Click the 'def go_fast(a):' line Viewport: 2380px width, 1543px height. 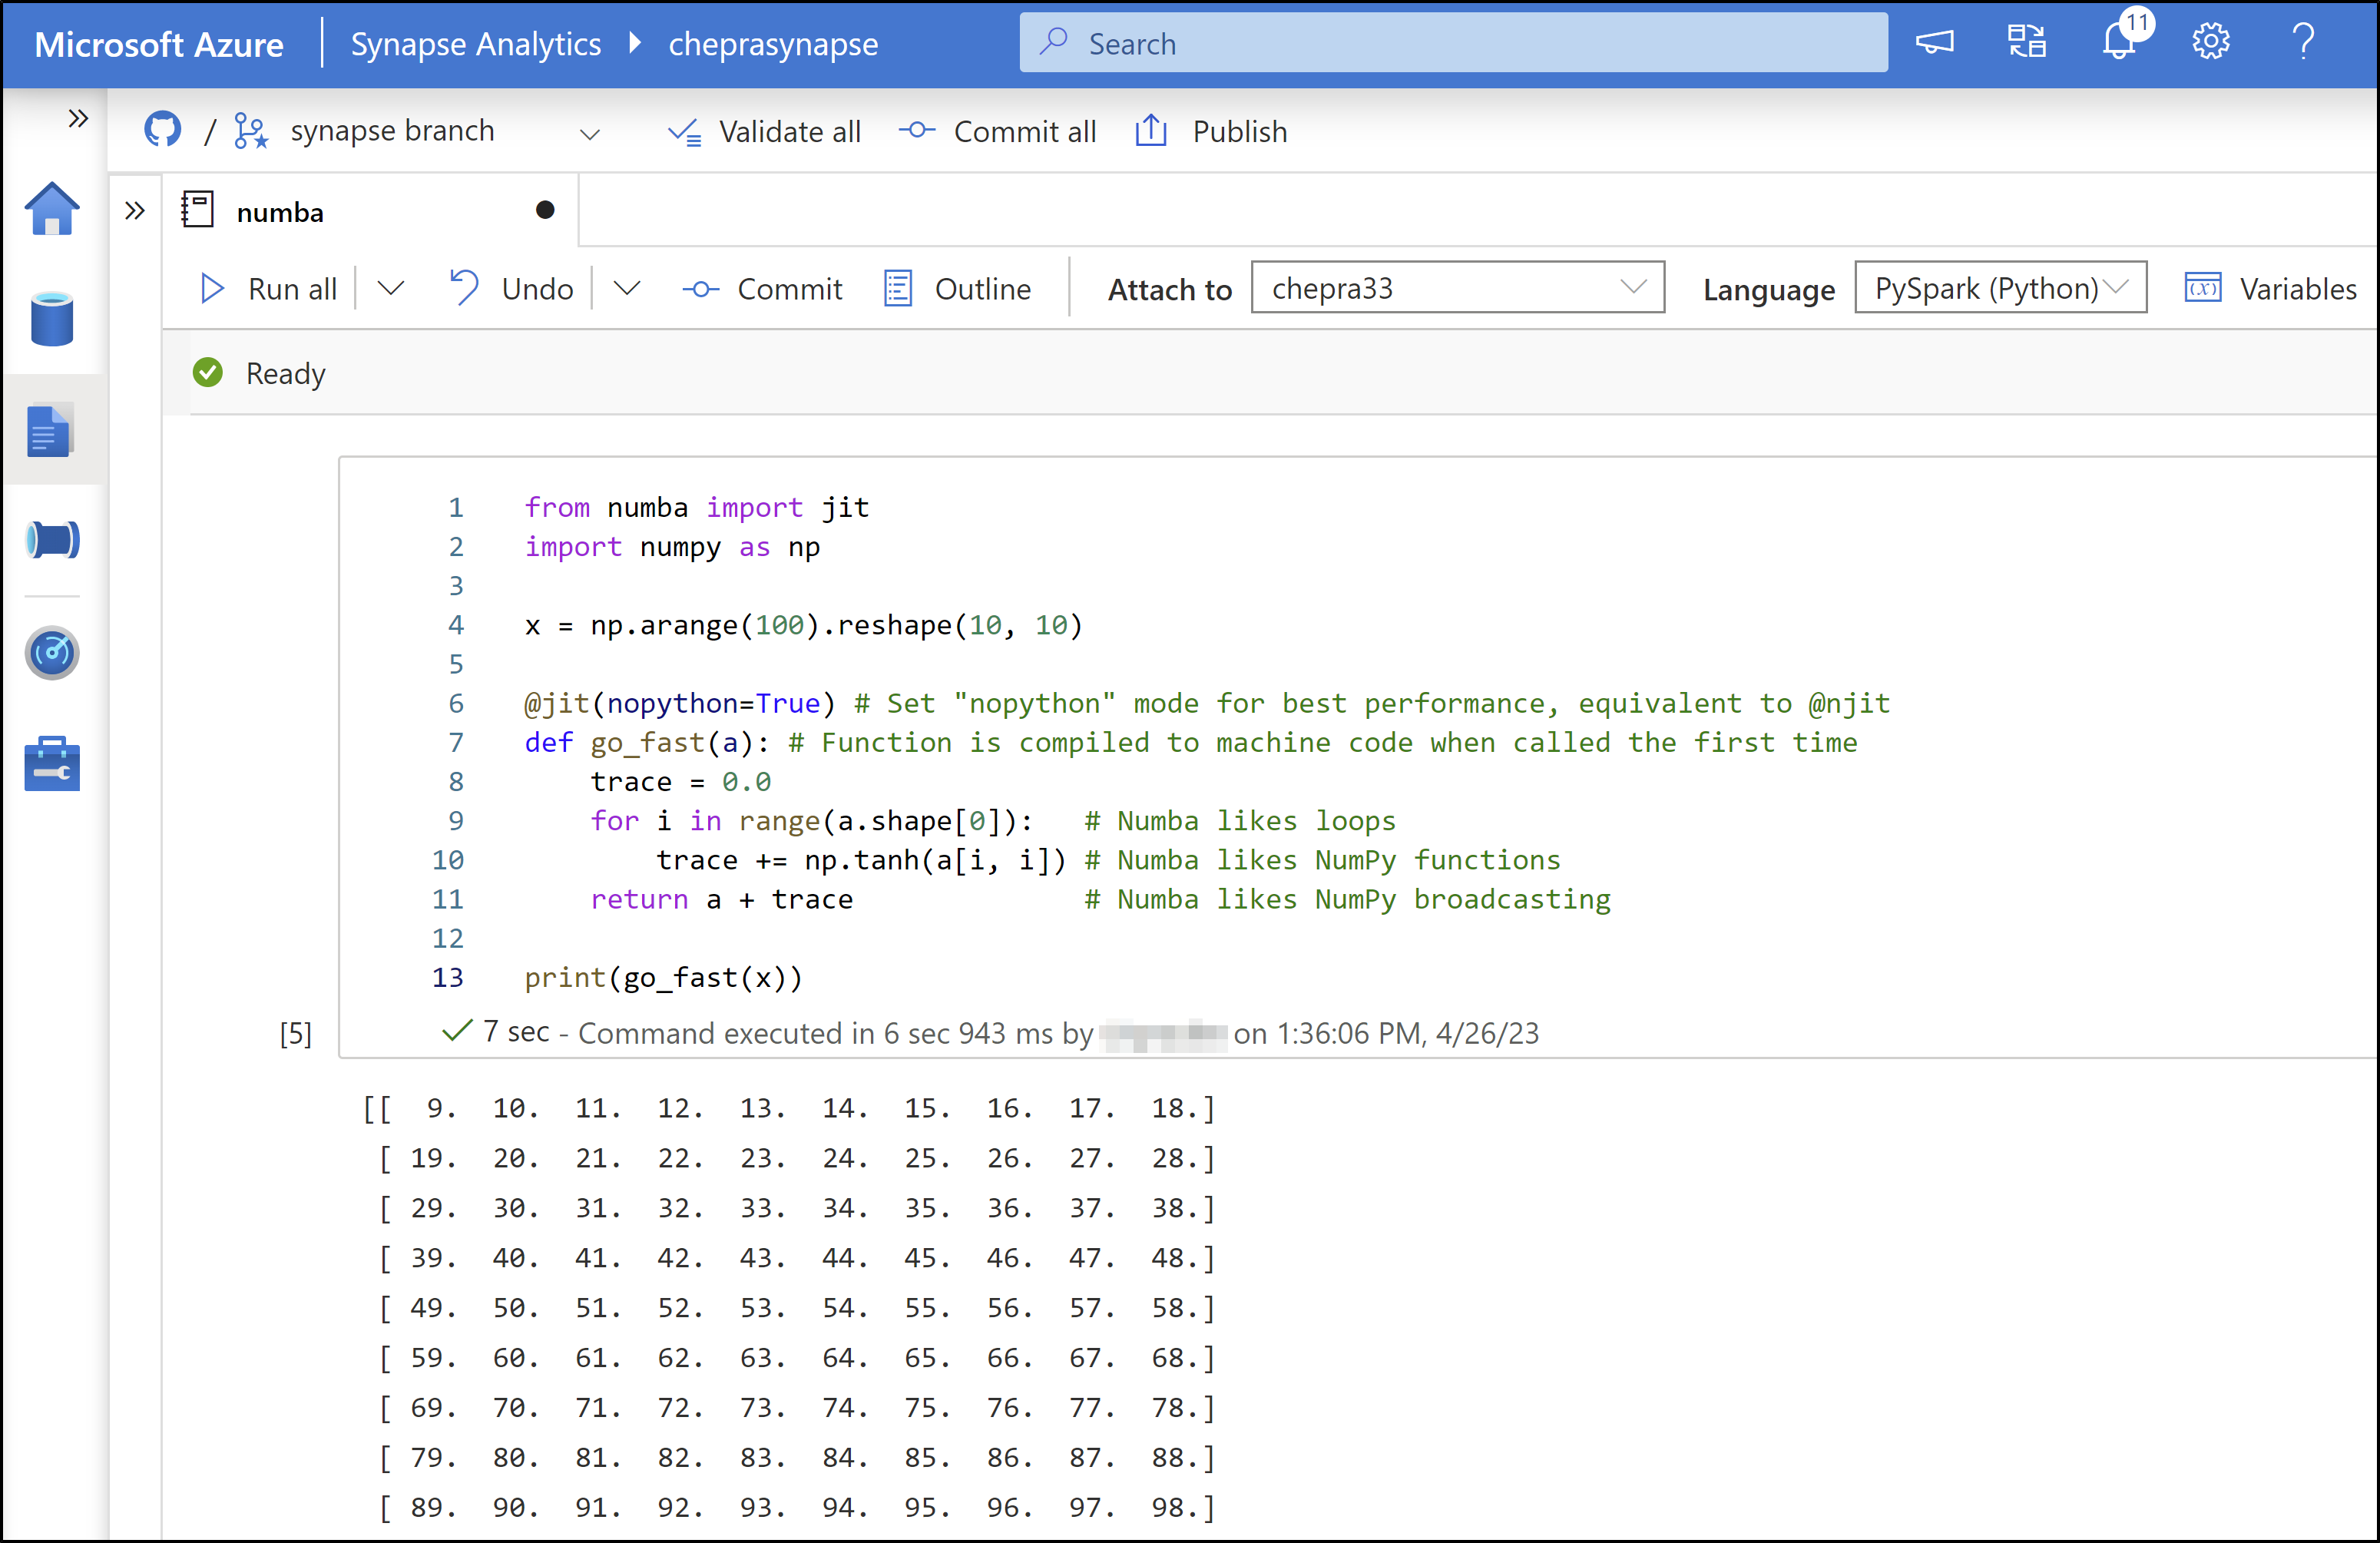[x=1191, y=743]
